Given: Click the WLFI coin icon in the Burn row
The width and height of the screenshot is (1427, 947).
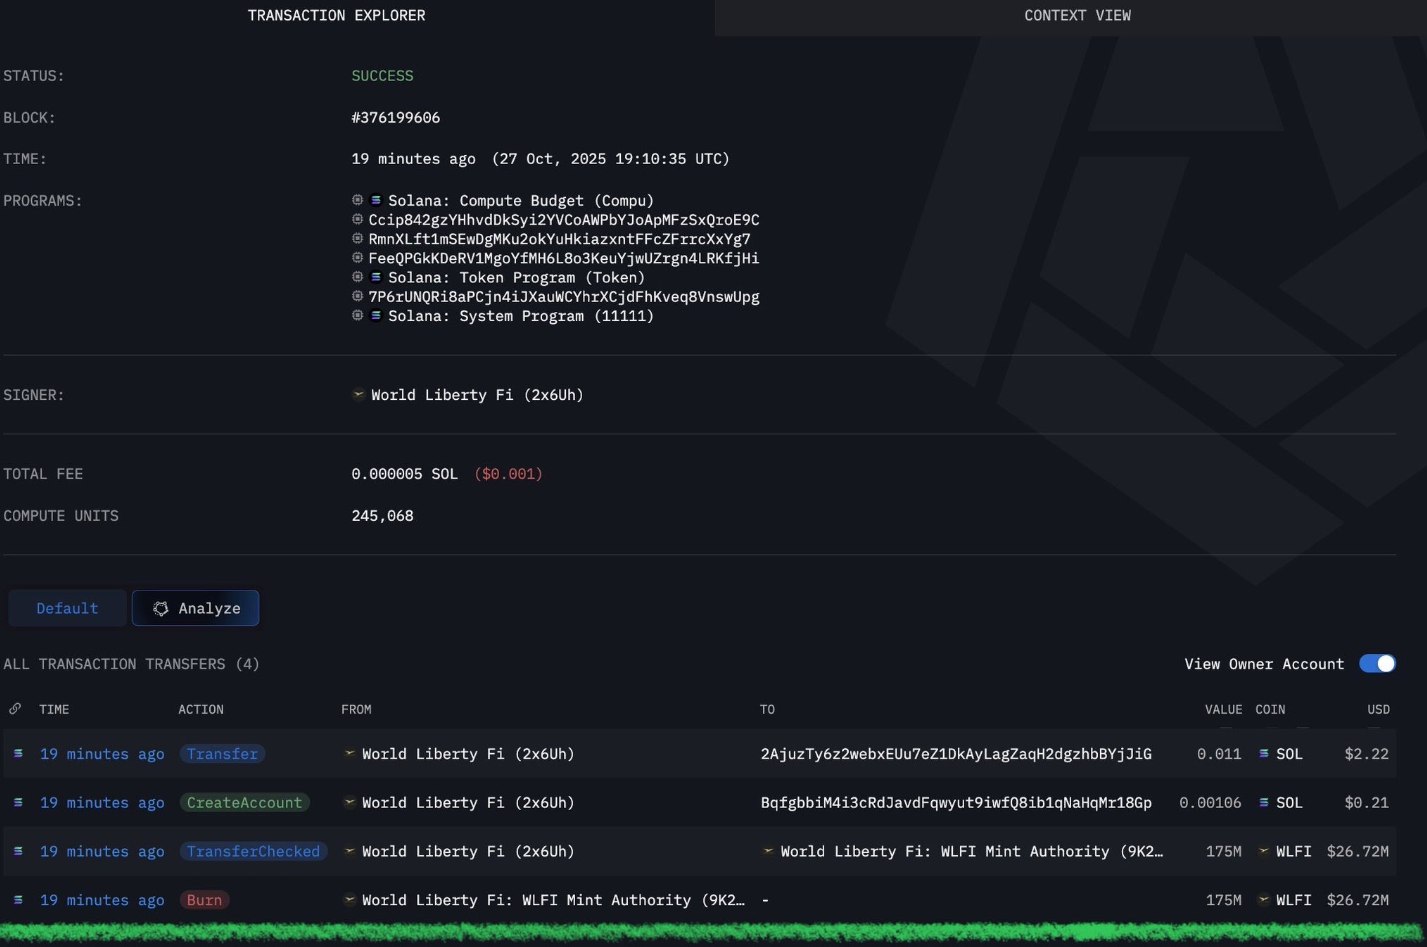Looking at the screenshot, I should pyautogui.click(x=1264, y=900).
